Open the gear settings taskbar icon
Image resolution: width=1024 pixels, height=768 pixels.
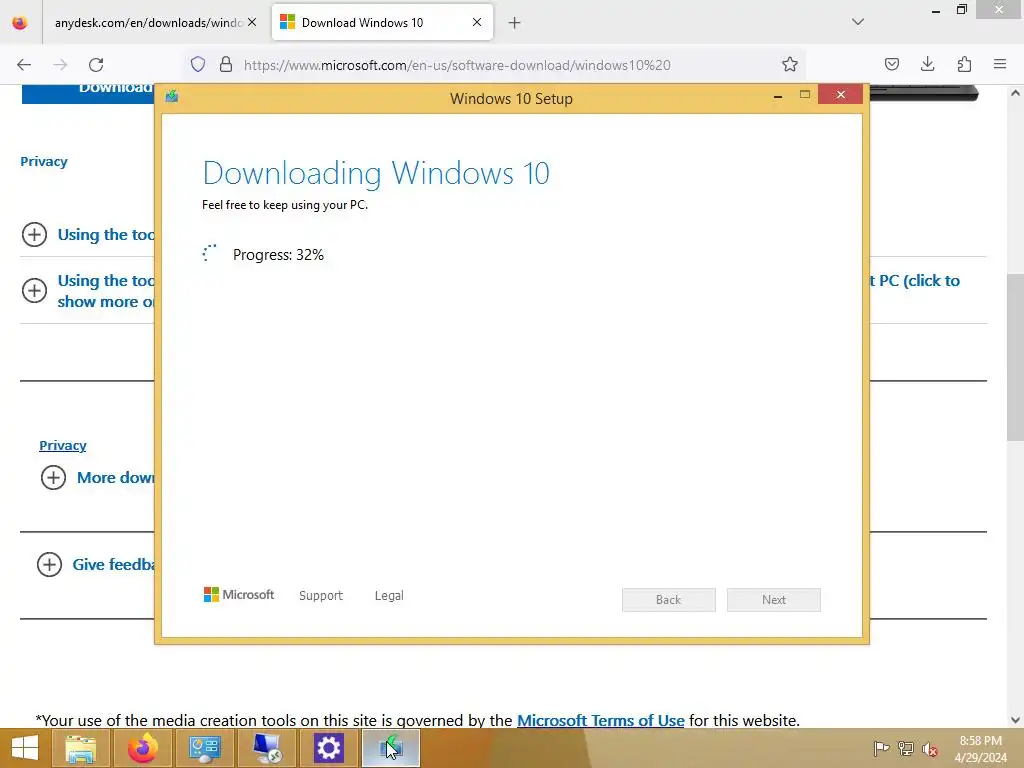click(328, 748)
